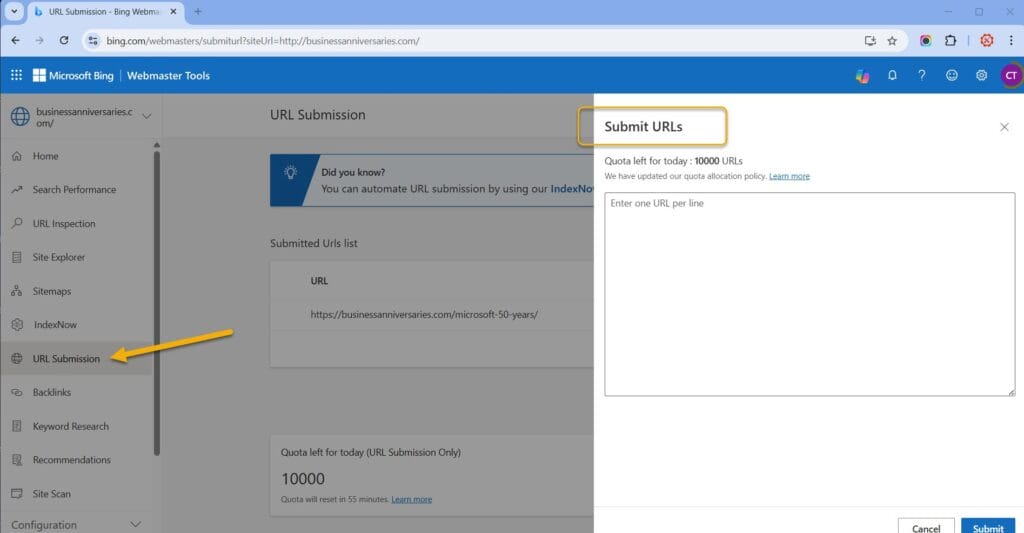Click the lightbulb Did you know icon
The width and height of the screenshot is (1024, 533).
tap(291, 172)
